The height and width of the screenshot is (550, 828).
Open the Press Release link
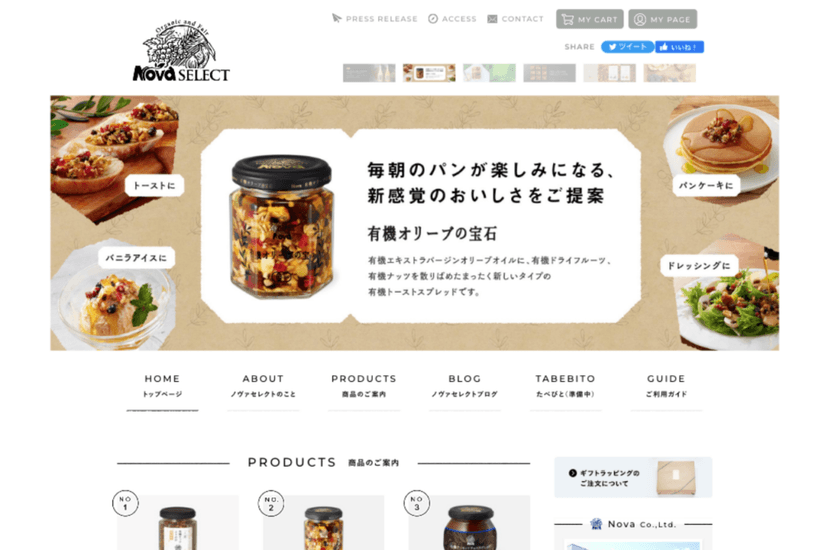374,19
